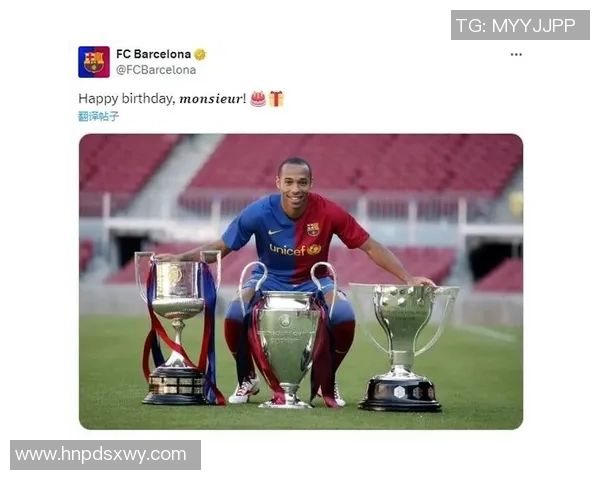Open the three-dot more options menu
This screenshot has width=600, height=480.
[516, 54]
